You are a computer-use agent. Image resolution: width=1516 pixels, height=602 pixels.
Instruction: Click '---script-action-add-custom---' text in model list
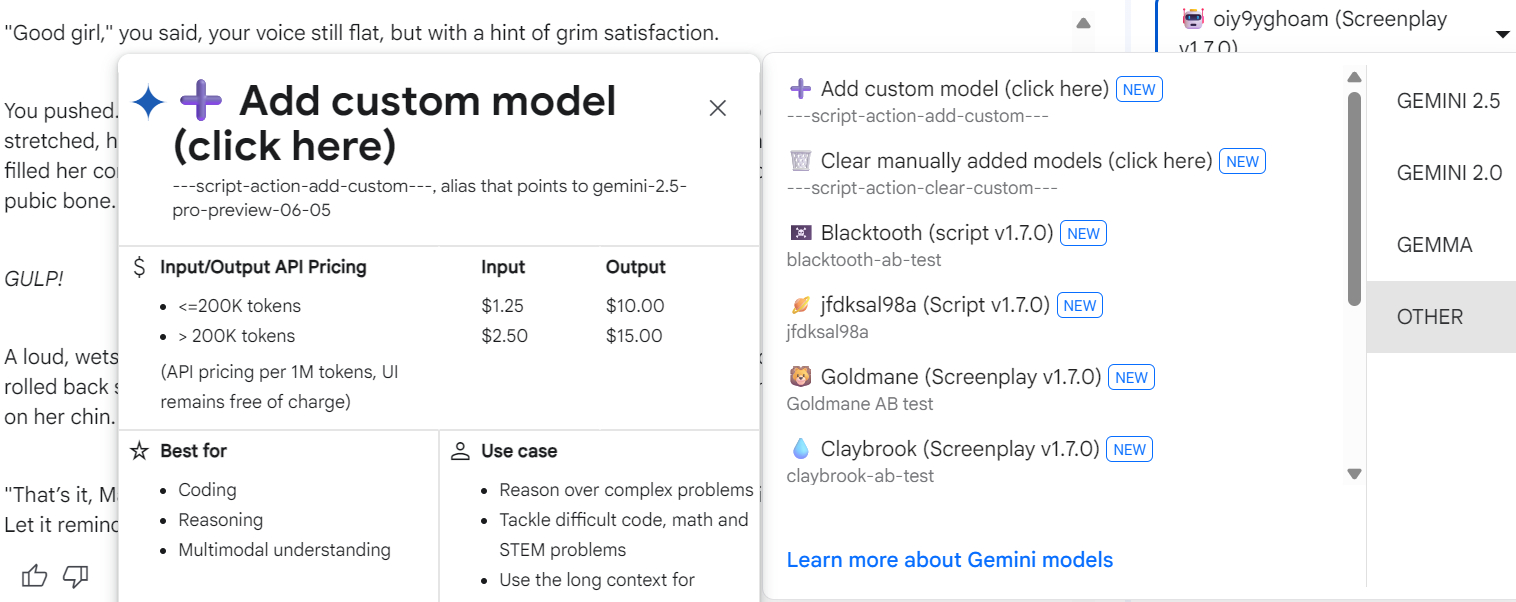pos(917,116)
